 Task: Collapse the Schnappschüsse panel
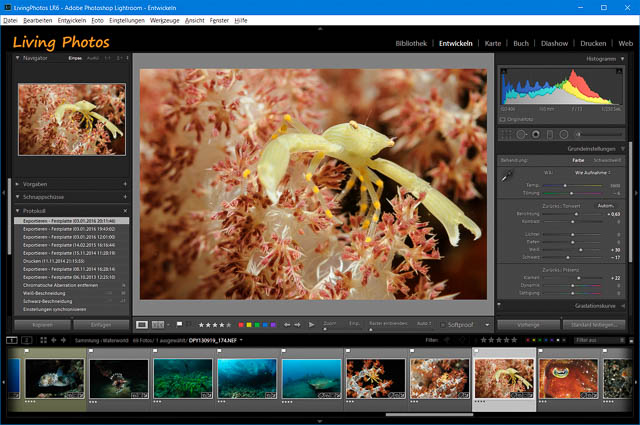(x=18, y=197)
